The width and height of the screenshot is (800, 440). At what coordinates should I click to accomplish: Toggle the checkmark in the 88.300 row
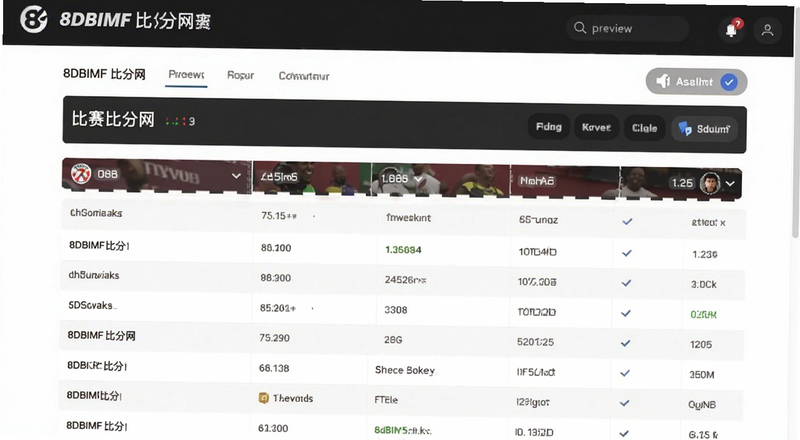point(626,283)
